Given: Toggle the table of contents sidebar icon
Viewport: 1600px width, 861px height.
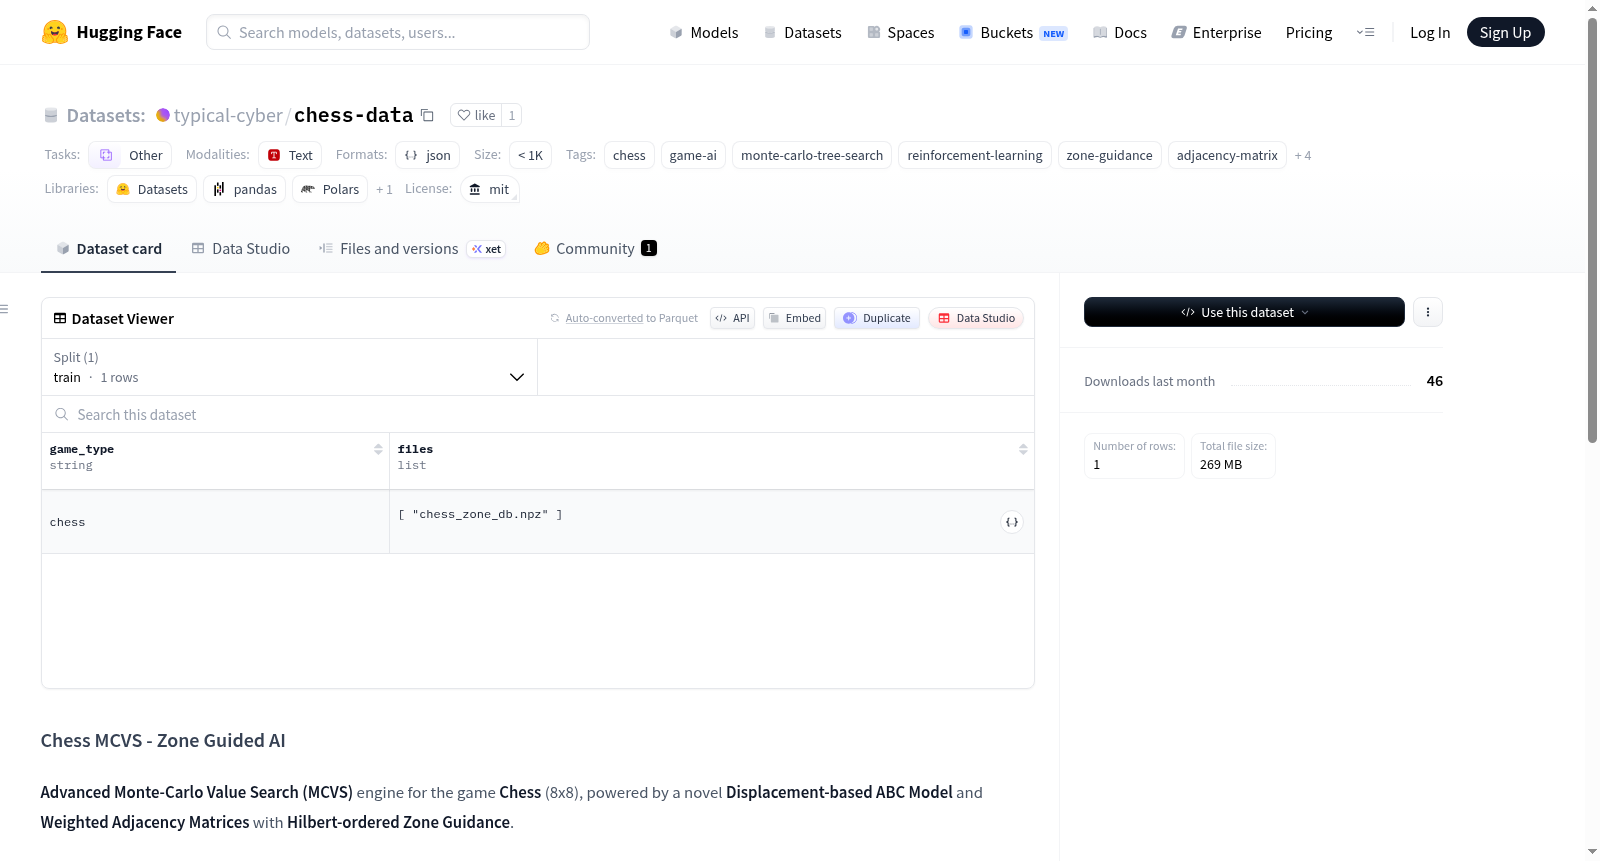Looking at the screenshot, I should tap(5, 309).
